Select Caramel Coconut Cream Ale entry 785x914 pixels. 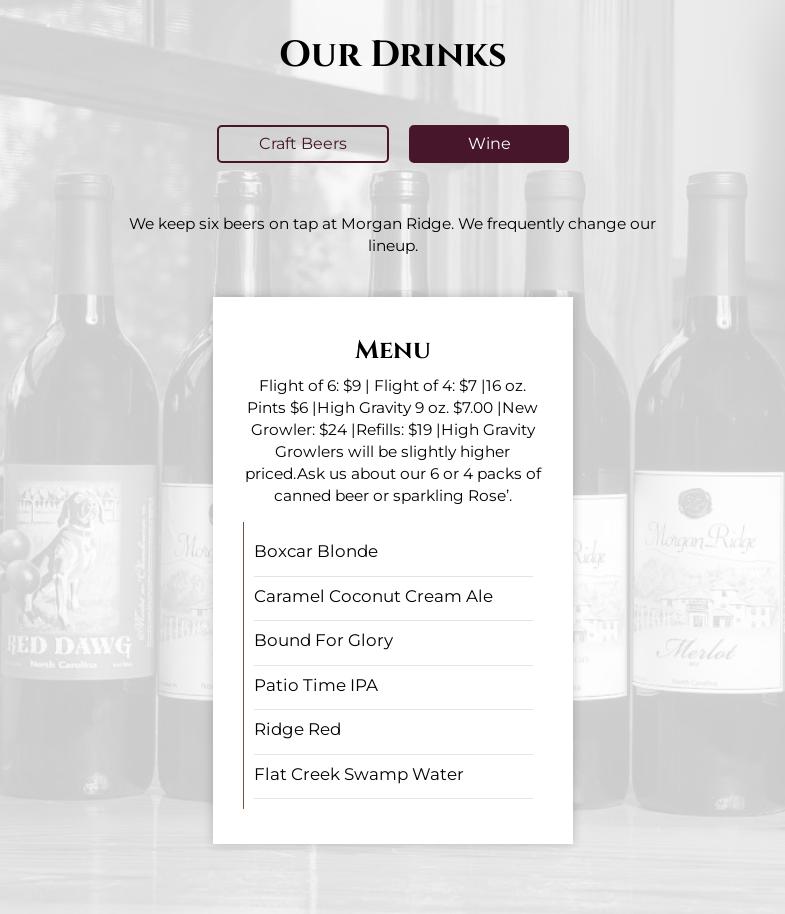click(x=393, y=597)
